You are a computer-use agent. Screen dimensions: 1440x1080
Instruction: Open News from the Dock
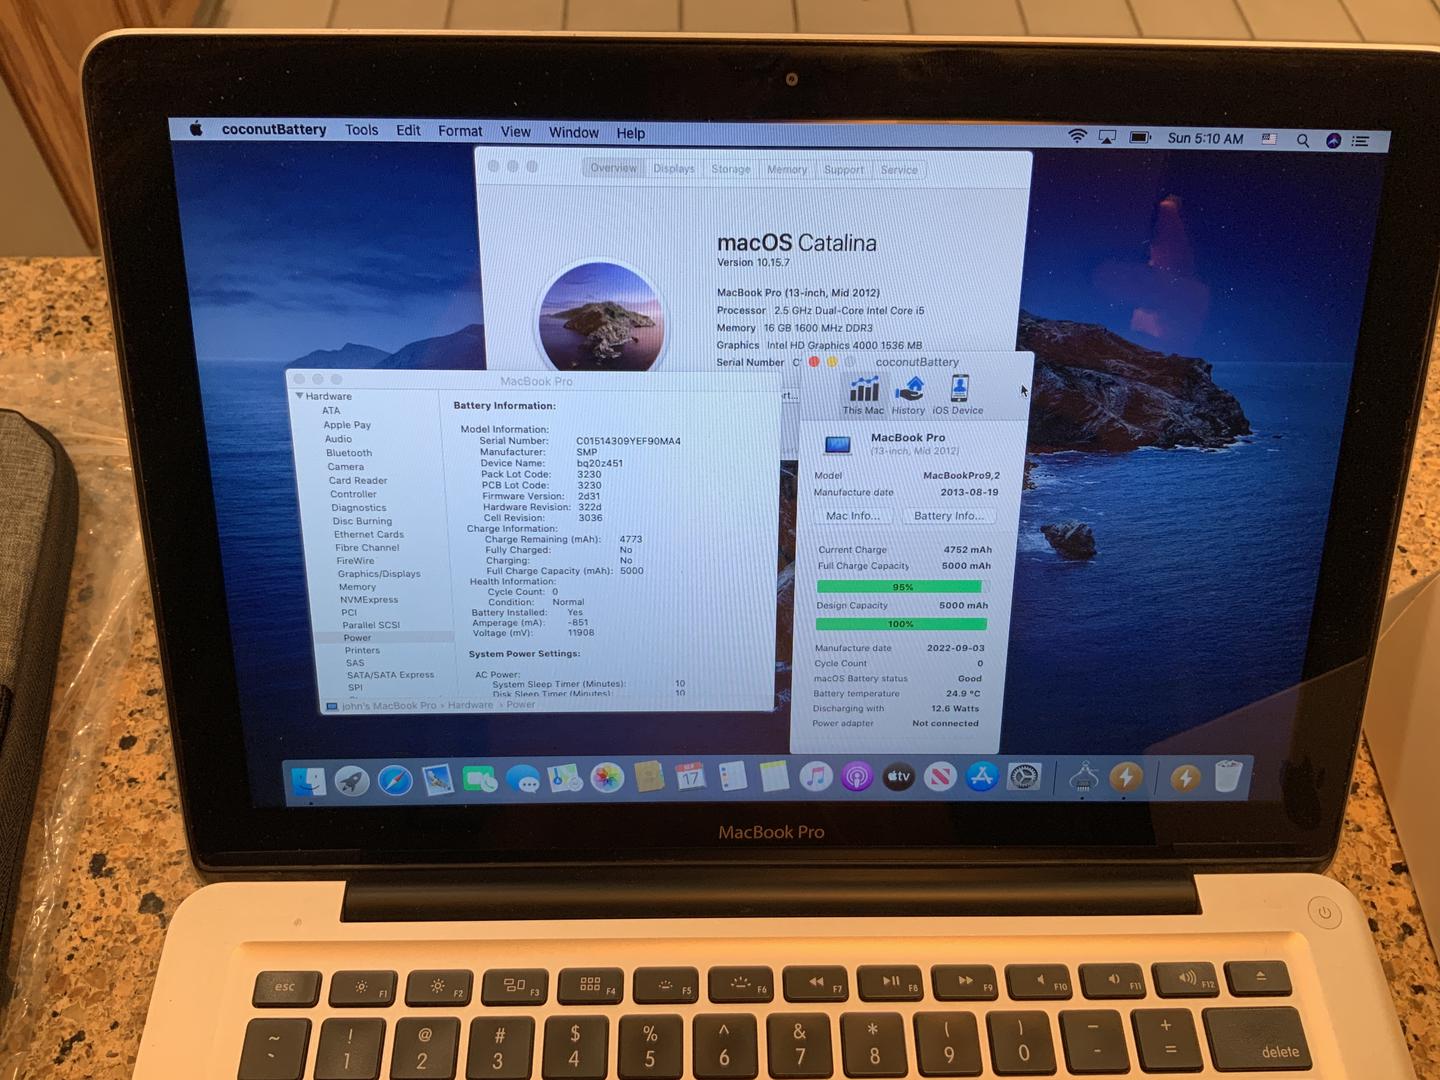tap(940, 777)
